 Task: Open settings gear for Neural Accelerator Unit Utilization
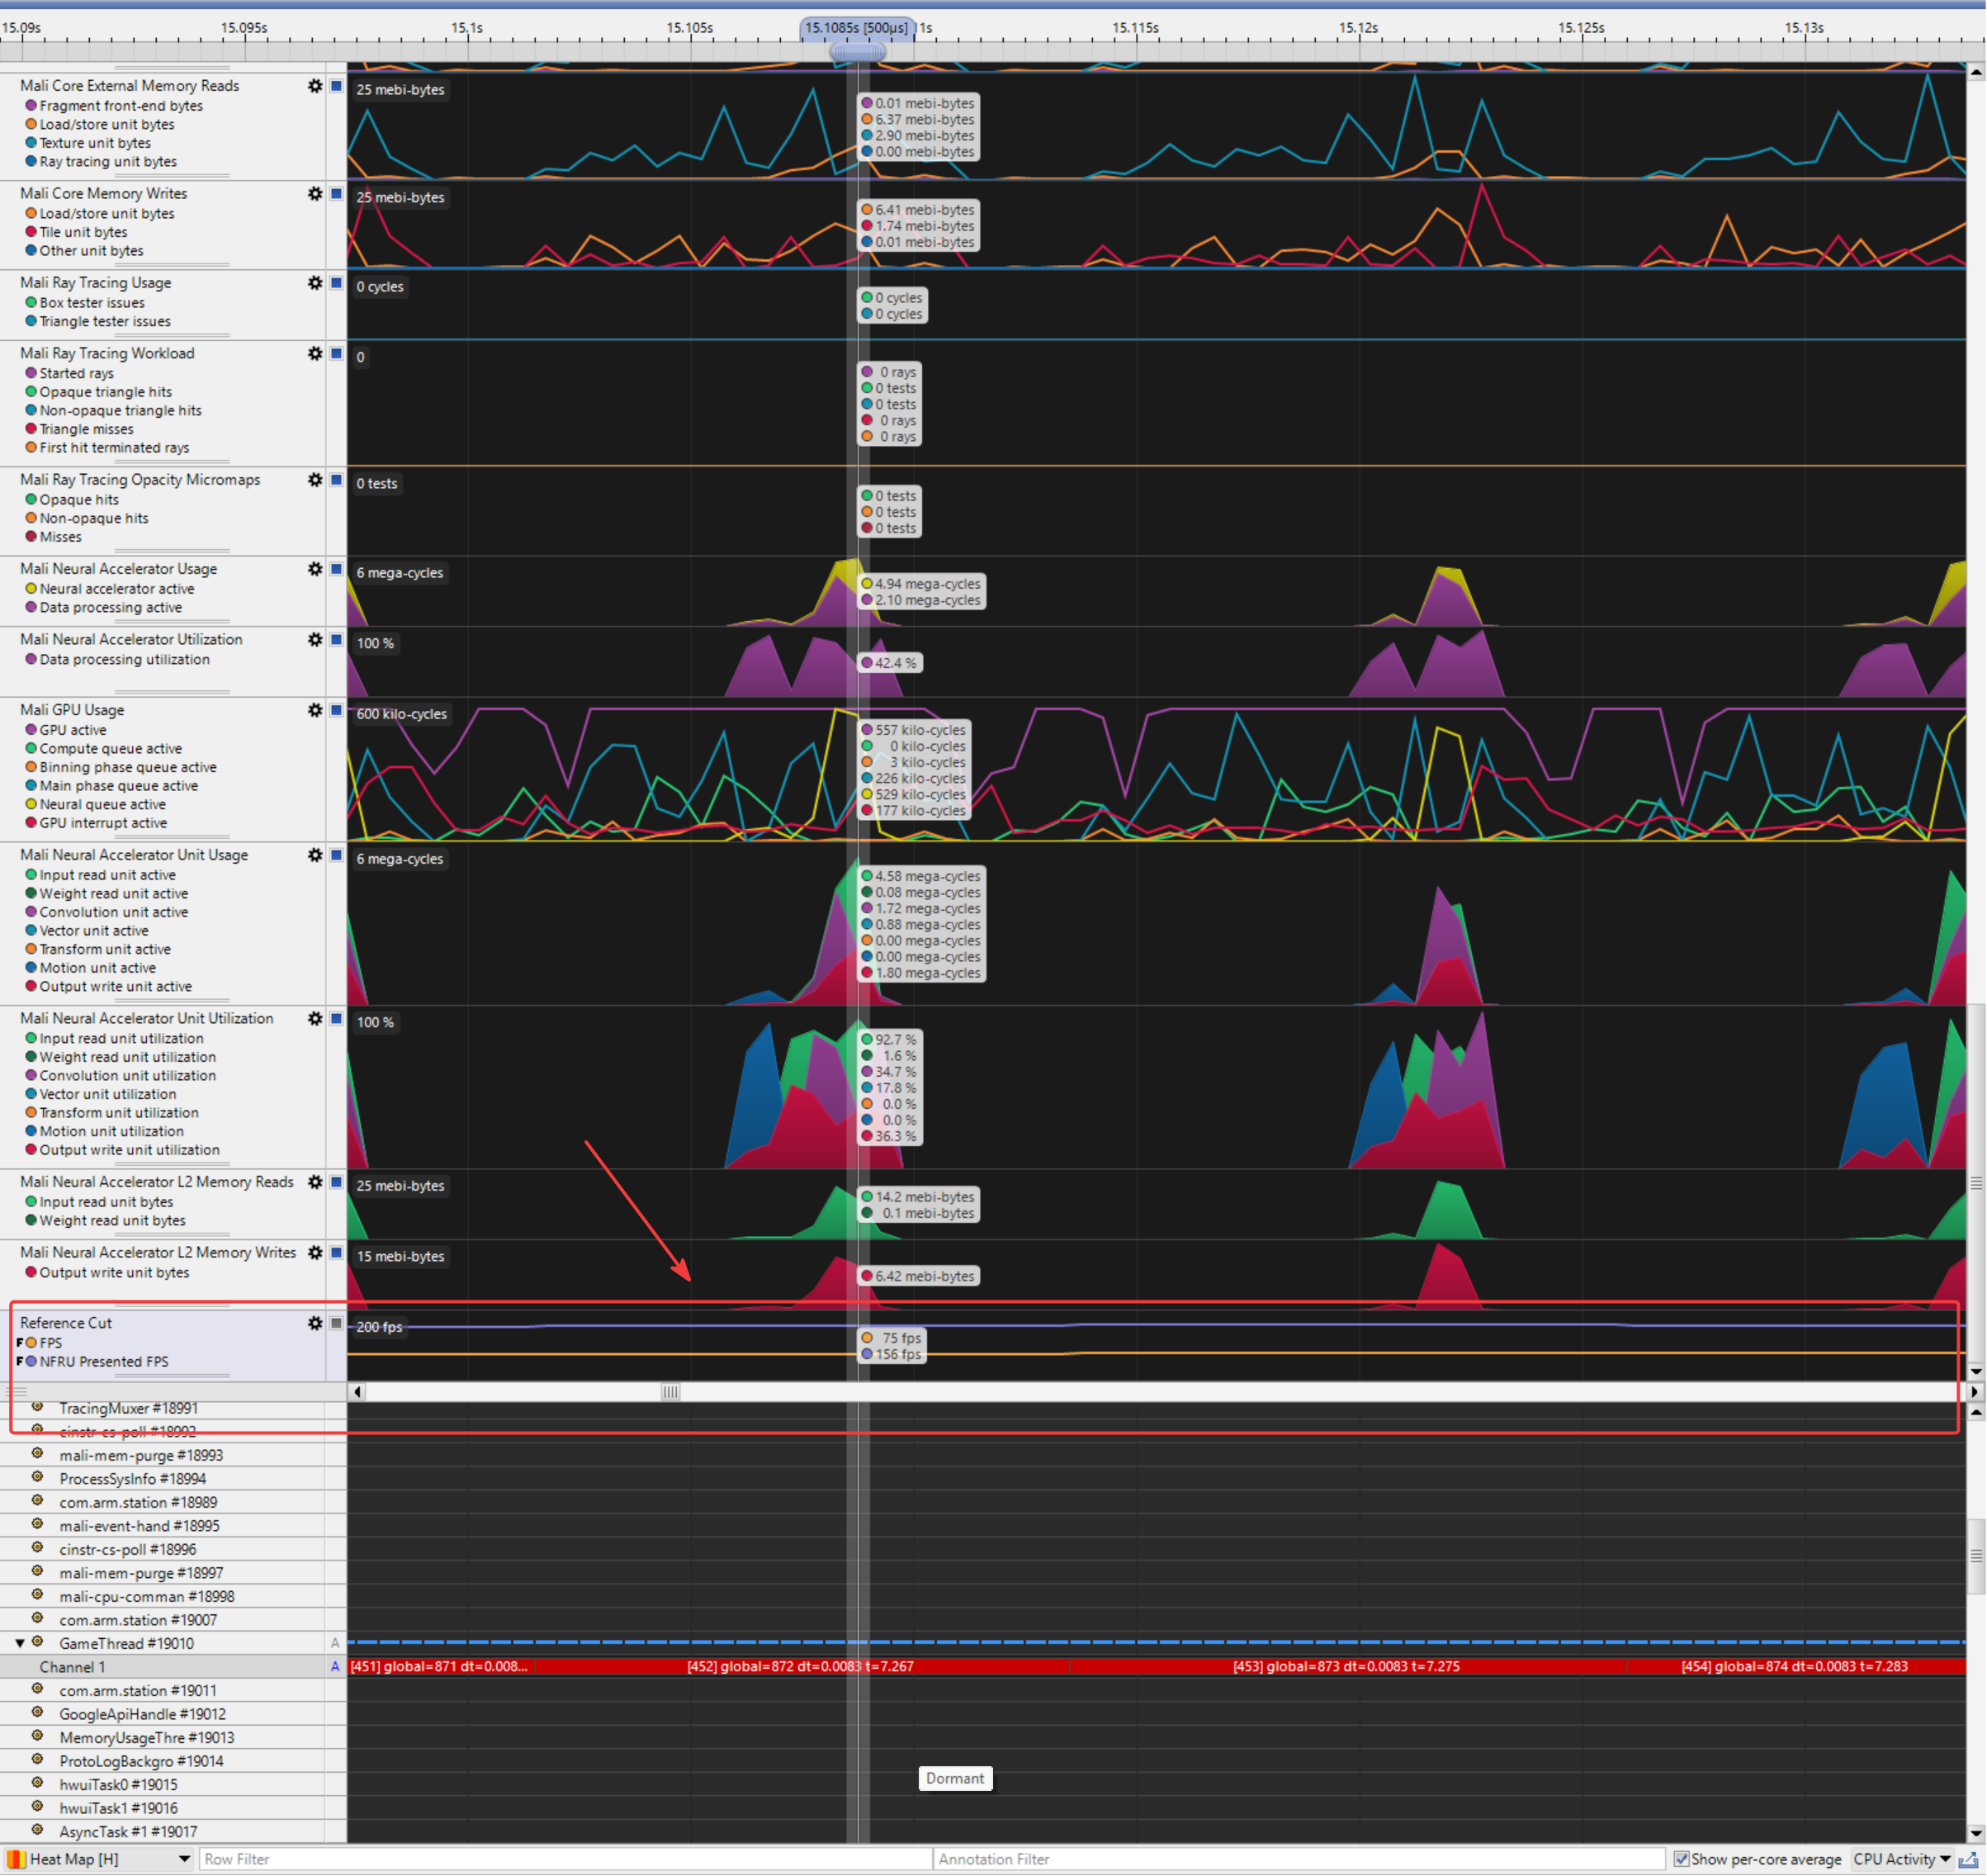(315, 1018)
